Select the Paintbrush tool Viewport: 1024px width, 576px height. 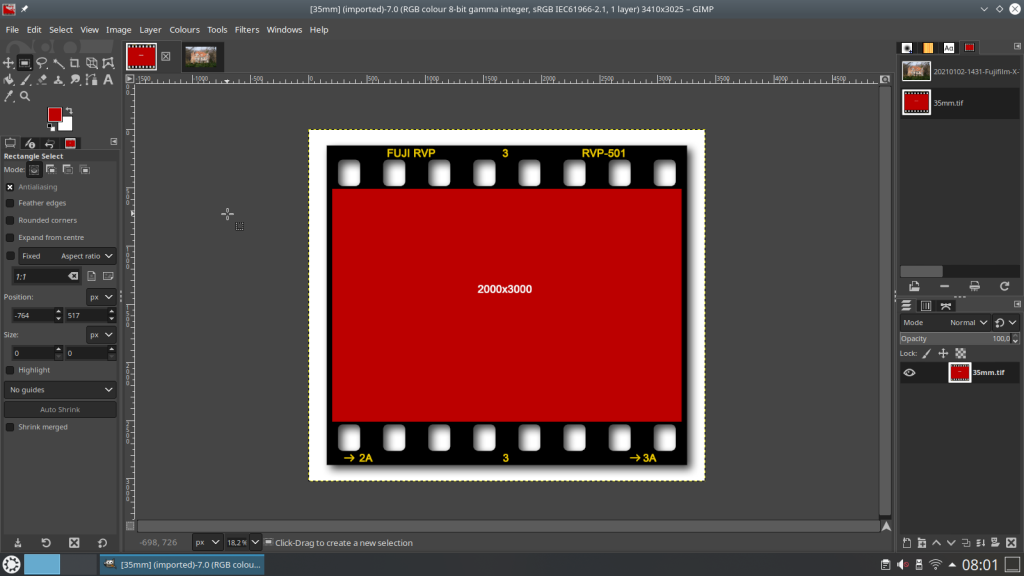(x=25, y=80)
